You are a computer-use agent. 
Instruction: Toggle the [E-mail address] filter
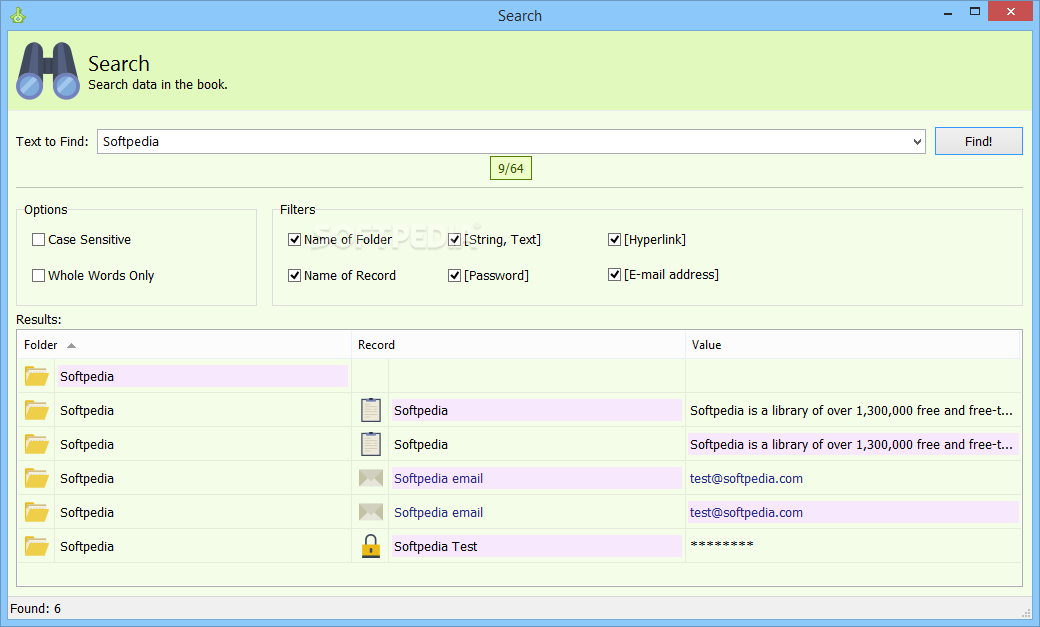tap(614, 275)
